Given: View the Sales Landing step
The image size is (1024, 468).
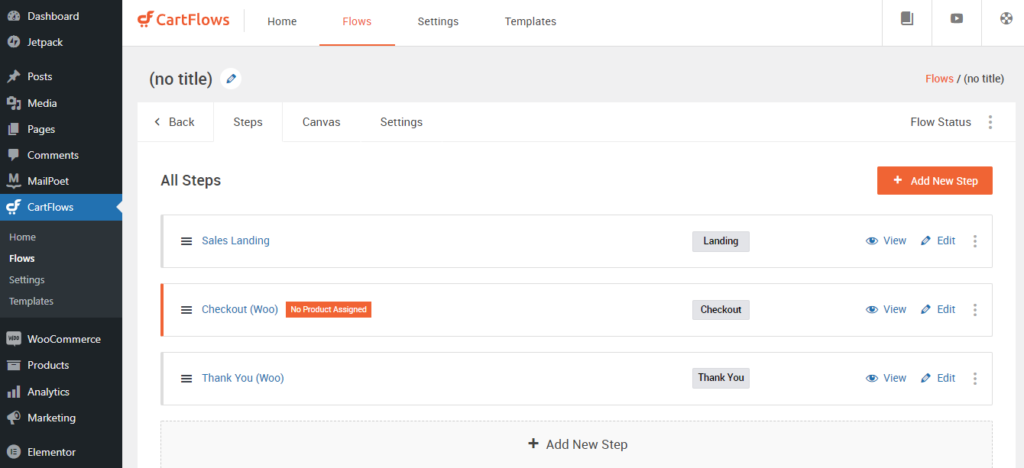Looking at the screenshot, I should (x=886, y=241).
